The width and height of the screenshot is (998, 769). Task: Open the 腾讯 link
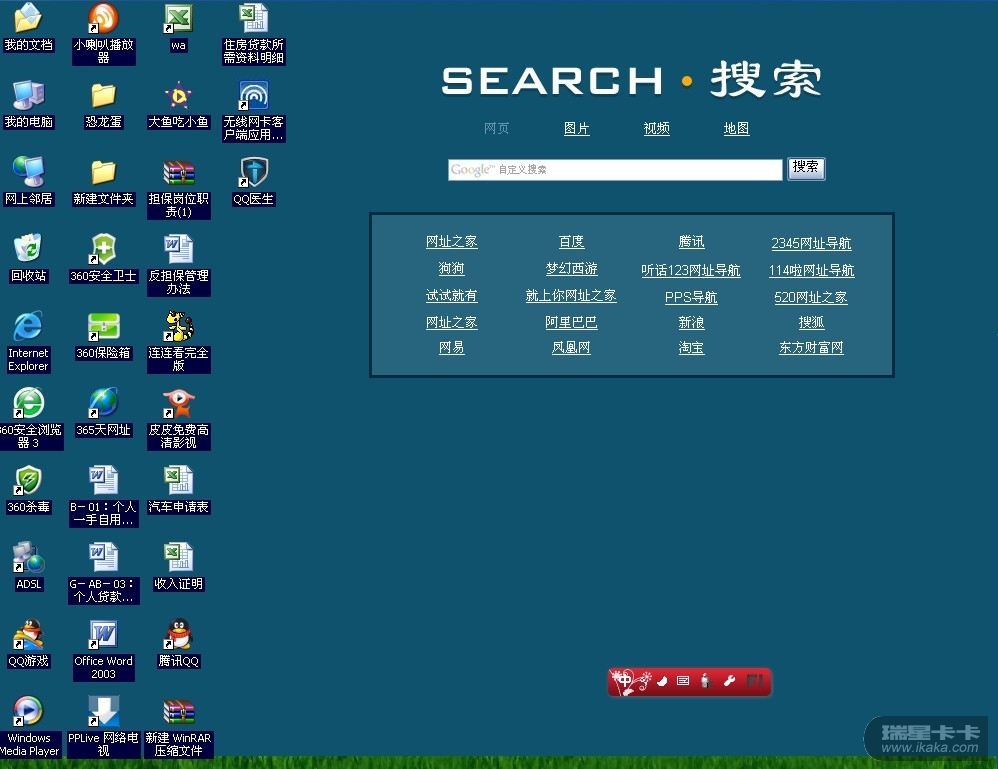pyautogui.click(x=691, y=242)
